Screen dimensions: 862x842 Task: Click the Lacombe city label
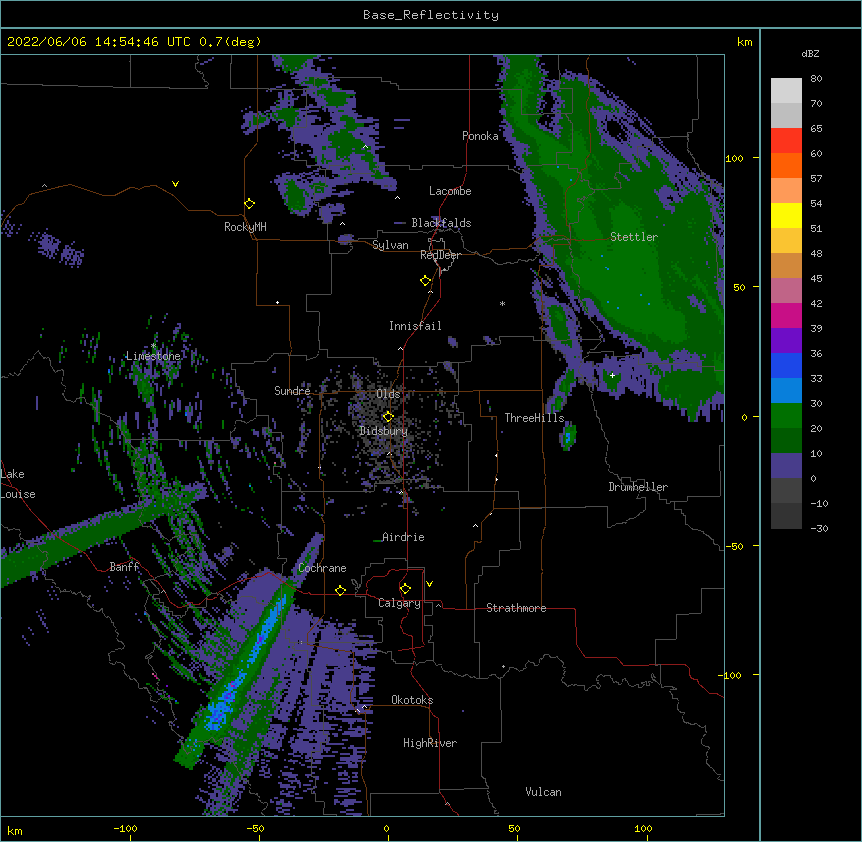(450, 191)
